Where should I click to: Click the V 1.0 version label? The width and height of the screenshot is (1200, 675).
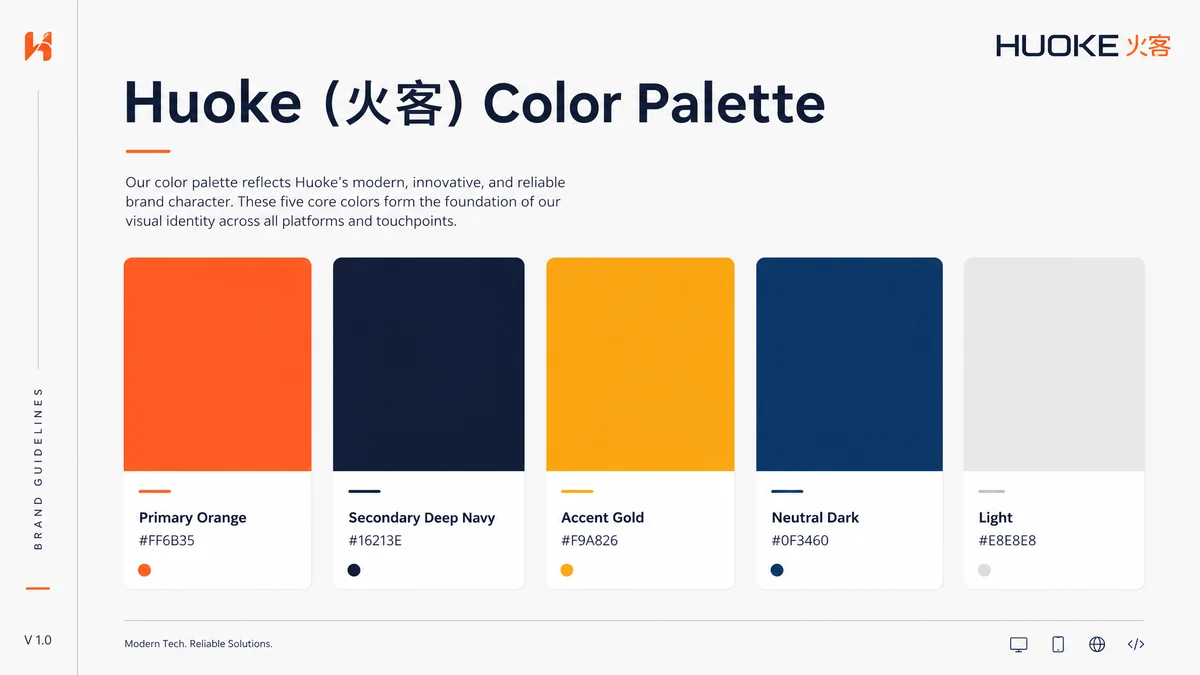click(38, 640)
